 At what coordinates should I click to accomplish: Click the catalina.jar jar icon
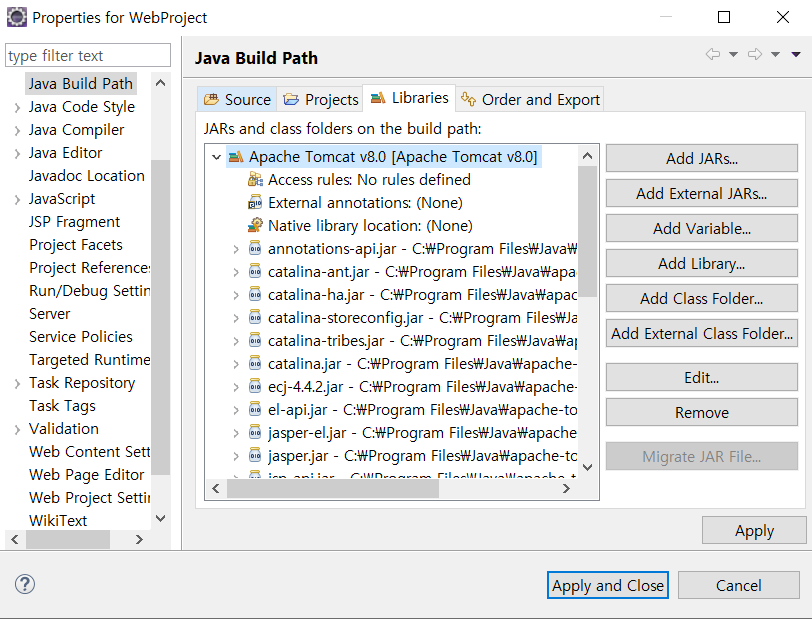point(255,364)
